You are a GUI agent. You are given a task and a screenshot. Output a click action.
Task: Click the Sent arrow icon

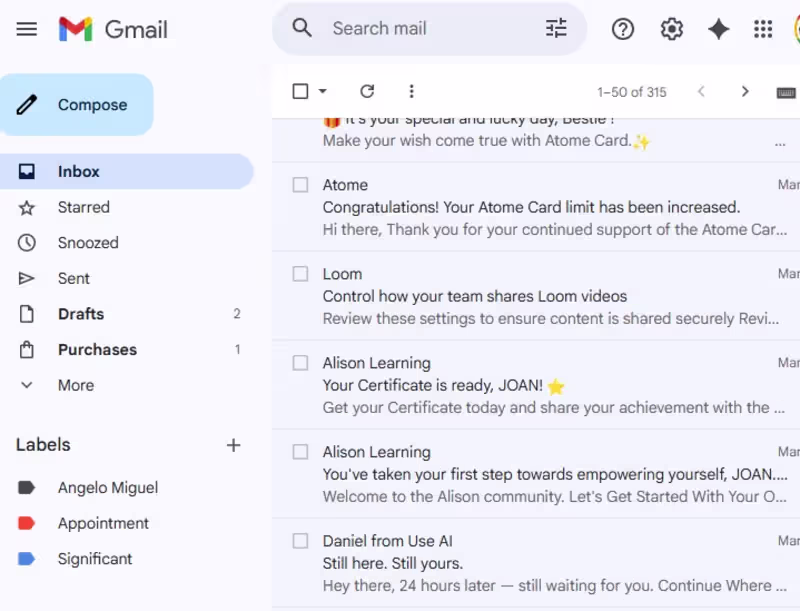click(27, 278)
